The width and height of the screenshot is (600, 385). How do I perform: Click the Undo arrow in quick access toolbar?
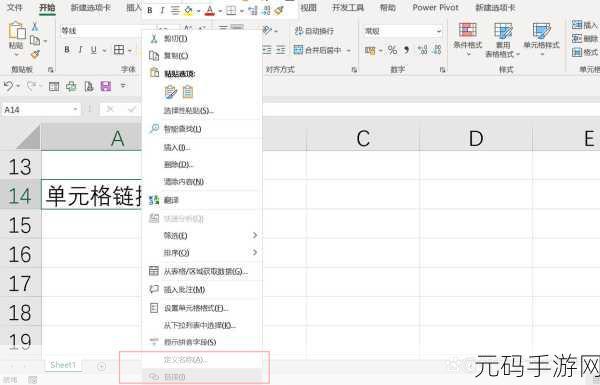(8, 86)
